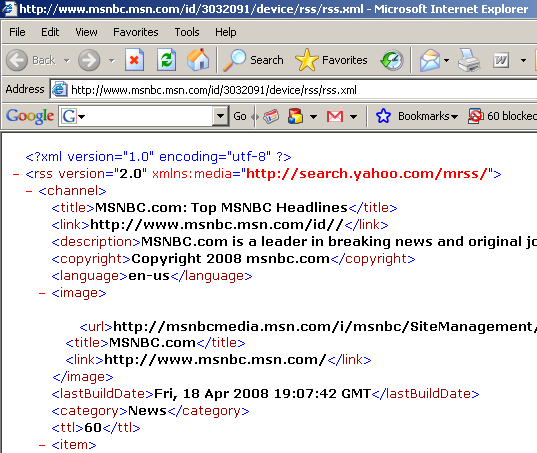
Task: Click lastBuildDate value Fri, 18 Apr 2008
Action: pyautogui.click(x=263, y=393)
